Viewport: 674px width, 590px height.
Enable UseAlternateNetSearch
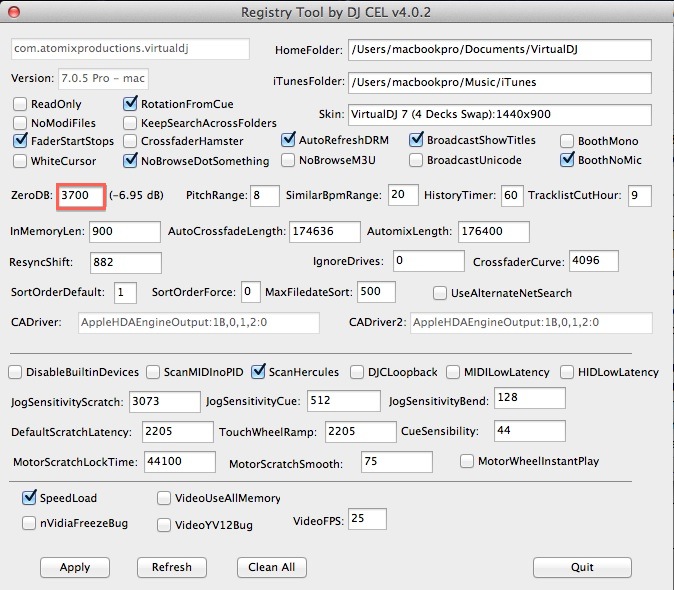pyautogui.click(x=440, y=293)
